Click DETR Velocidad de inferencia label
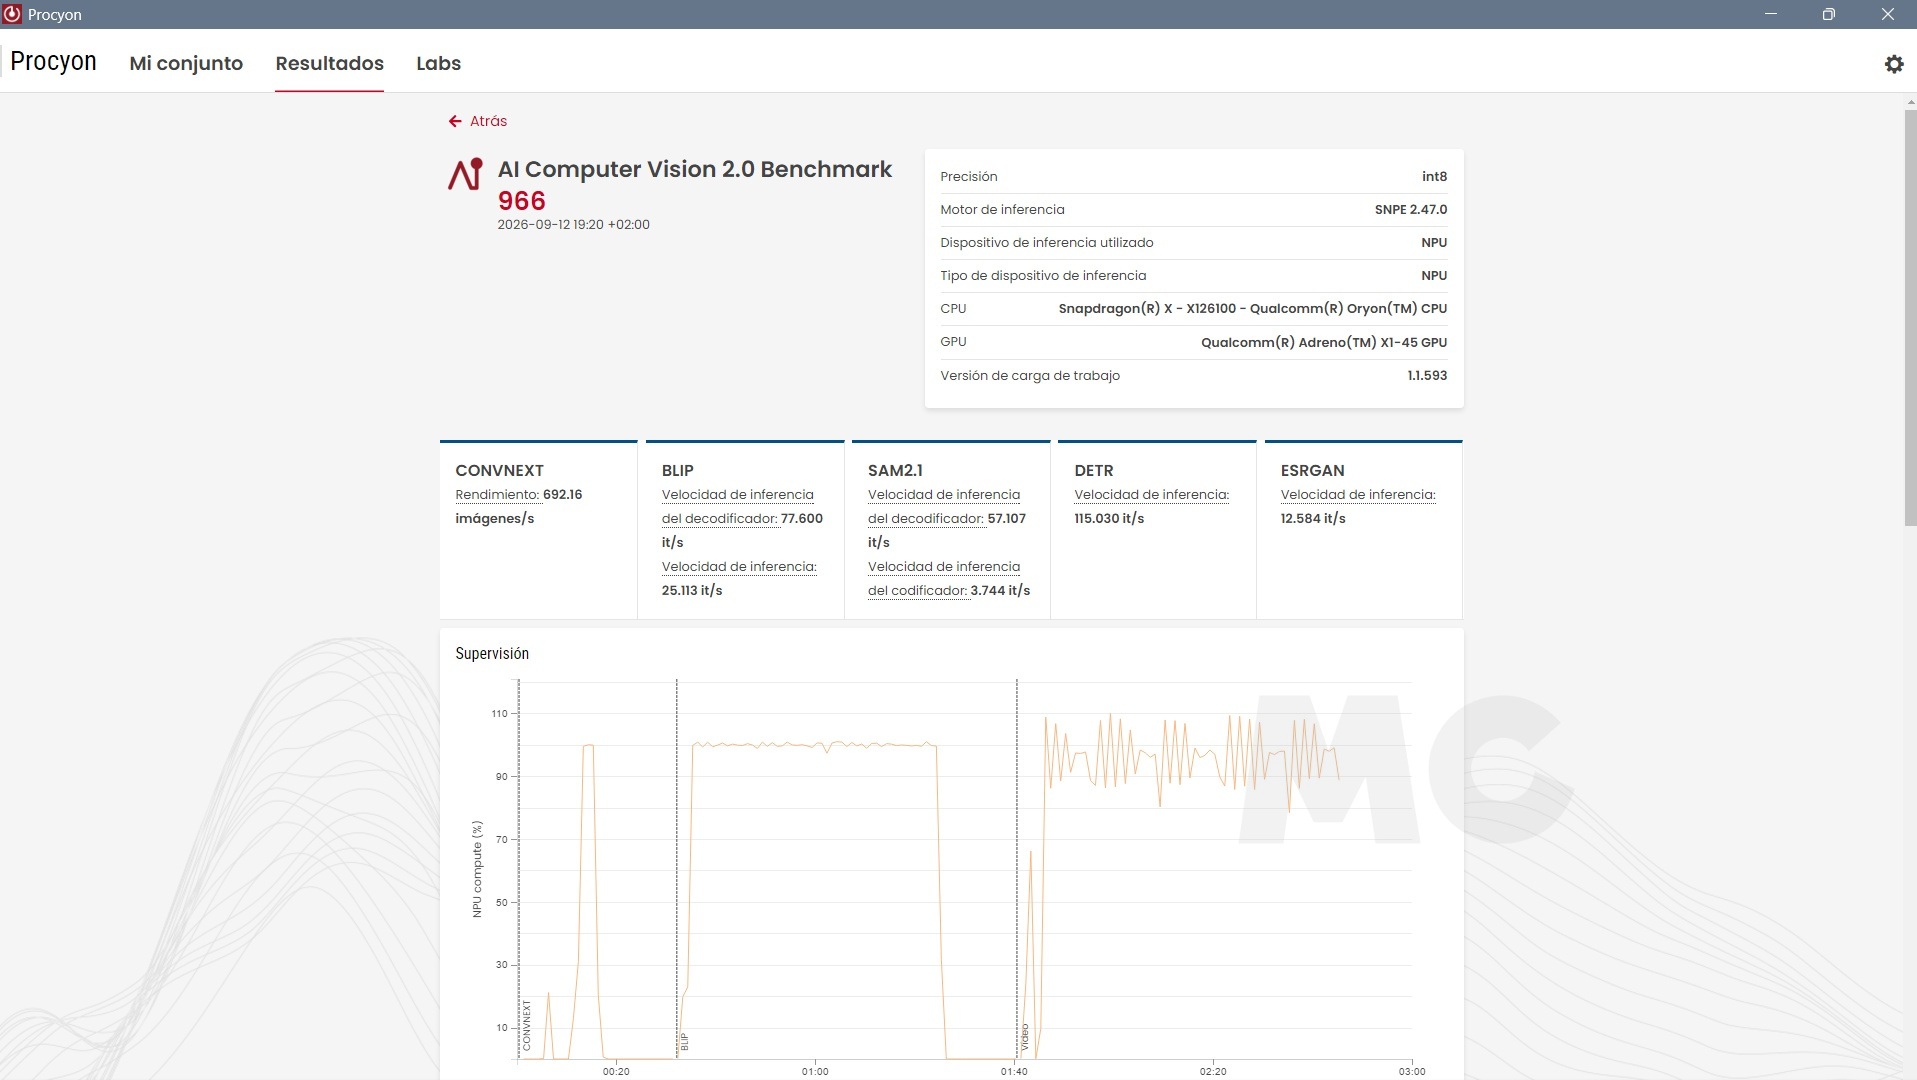The width and height of the screenshot is (1917, 1080). tap(1152, 495)
